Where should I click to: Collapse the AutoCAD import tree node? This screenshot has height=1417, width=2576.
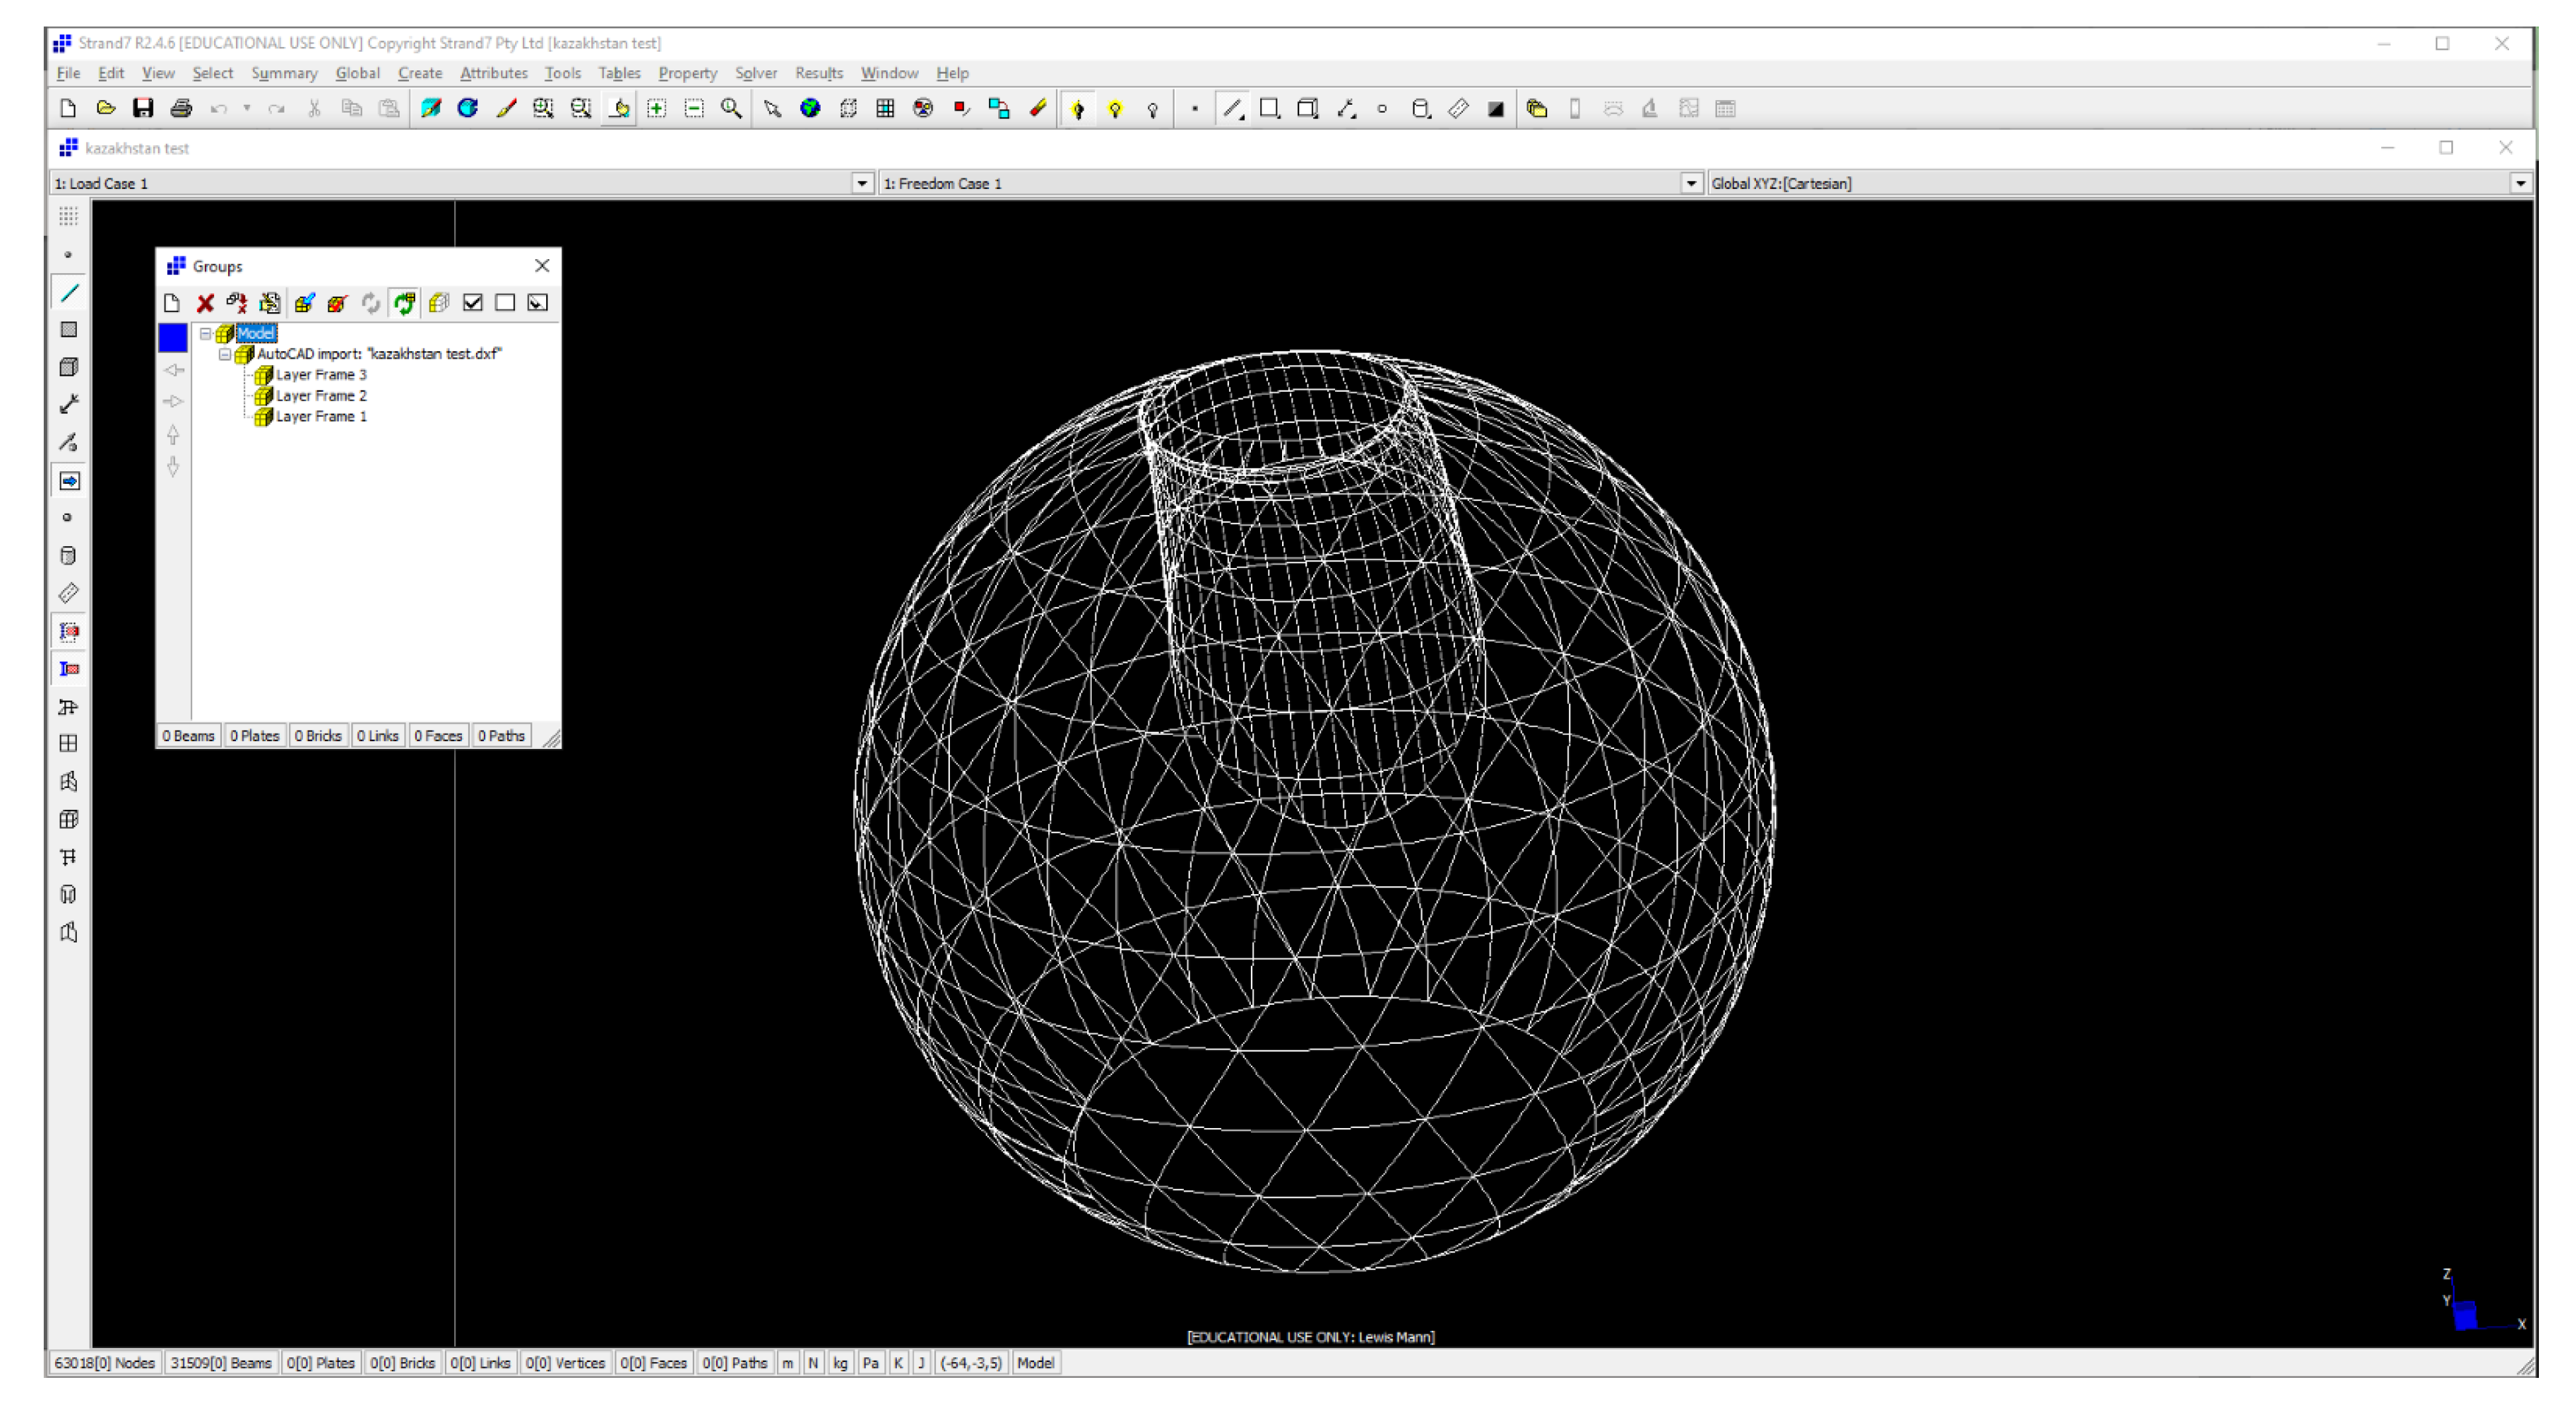pyautogui.click(x=225, y=354)
